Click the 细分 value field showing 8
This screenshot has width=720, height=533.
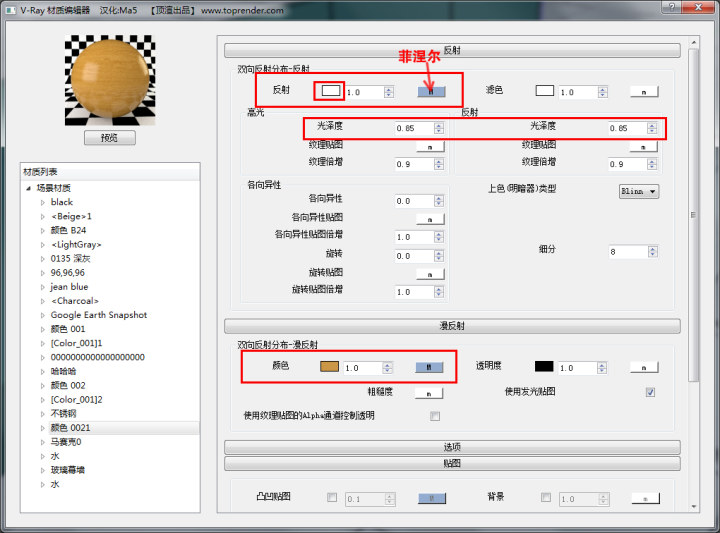pyautogui.click(x=628, y=252)
